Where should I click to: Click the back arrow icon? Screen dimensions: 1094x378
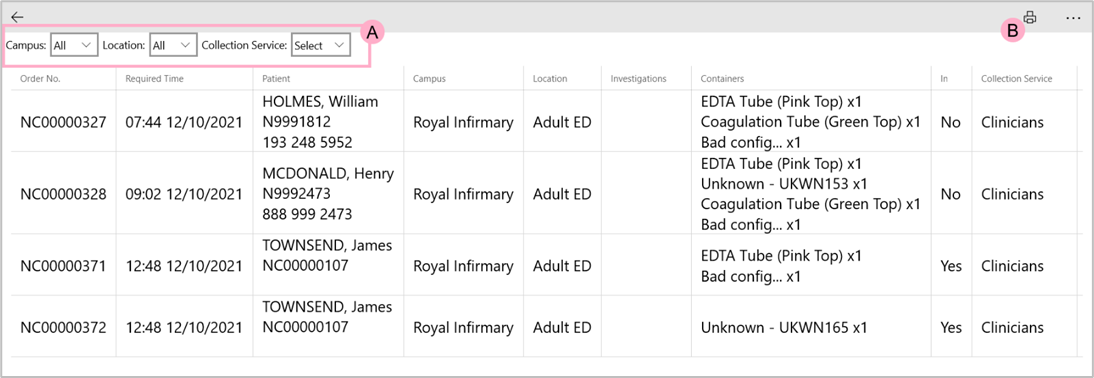coord(17,17)
